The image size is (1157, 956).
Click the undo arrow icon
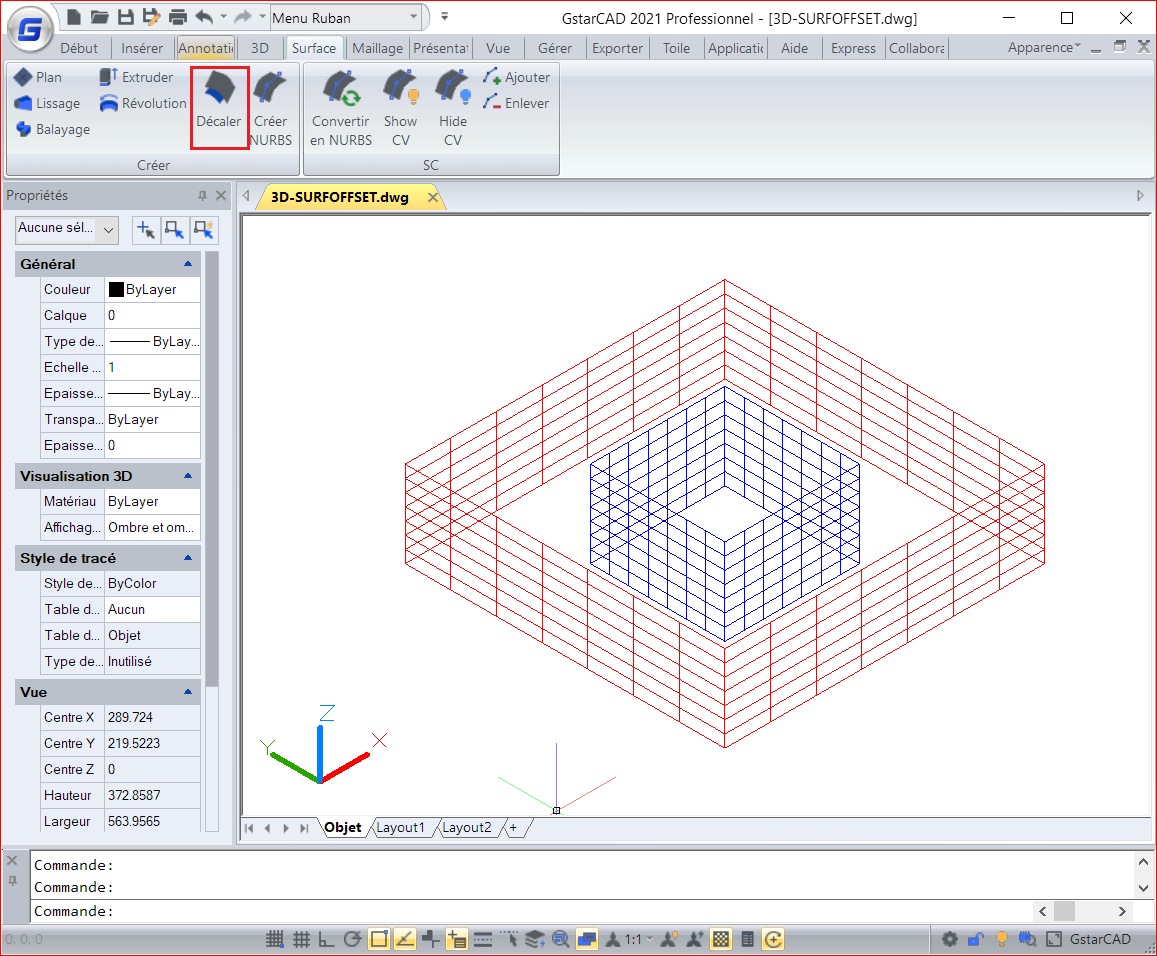[x=205, y=17]
